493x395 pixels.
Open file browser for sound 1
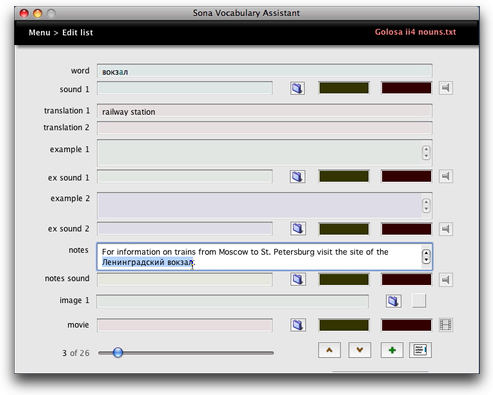[297, 88]
